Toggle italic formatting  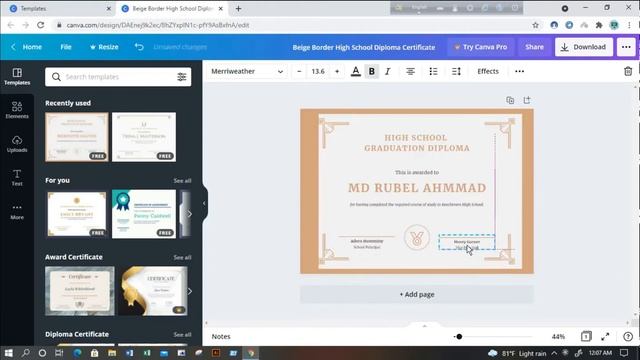coord(387,71)
